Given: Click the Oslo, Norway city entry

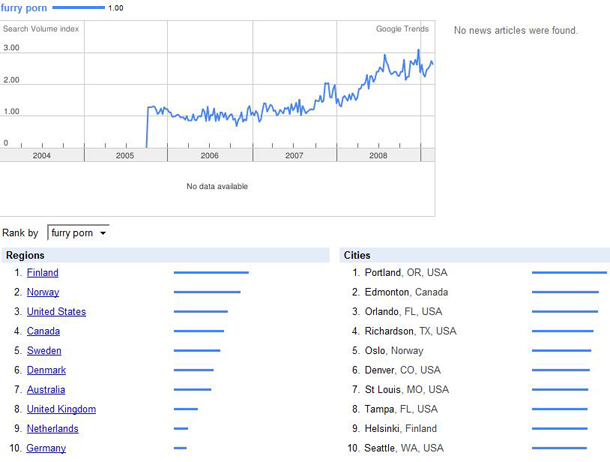Looking at the screenshot, I should pyautogui.click(x=394, y=351).
